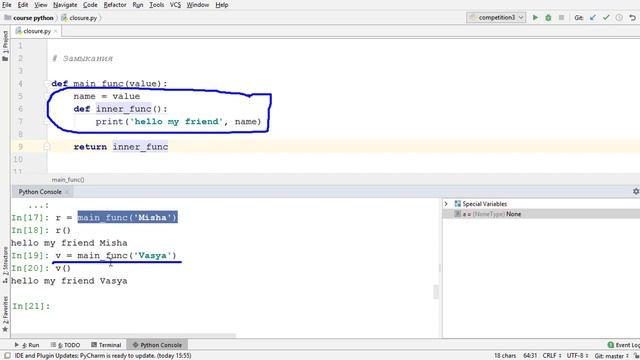Open the Run tool window tab
640x360 pixels.
point(27,345)
